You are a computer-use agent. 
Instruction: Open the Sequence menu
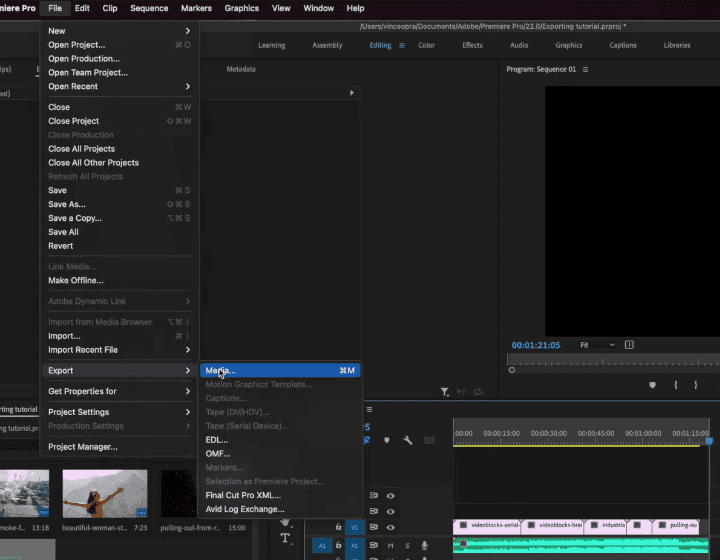[x=149, y=8]
